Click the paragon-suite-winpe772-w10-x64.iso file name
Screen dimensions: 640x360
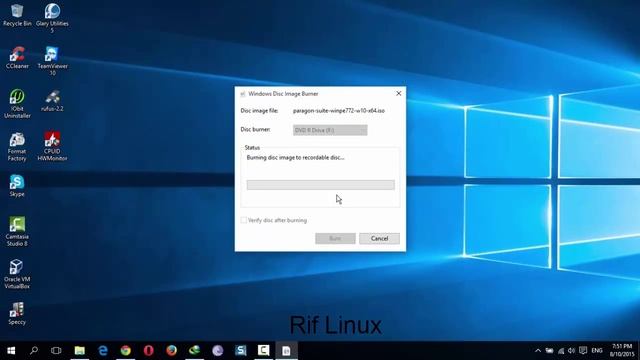point(339,111)
